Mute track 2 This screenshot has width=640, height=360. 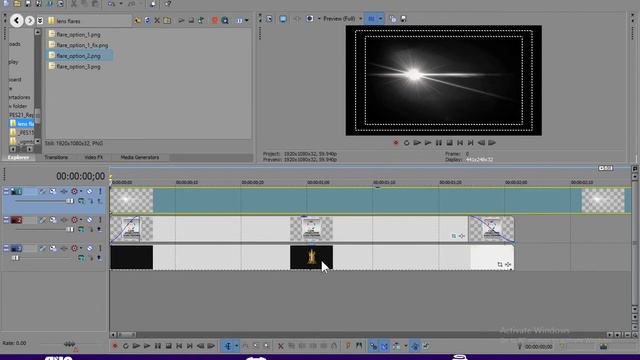click(x=89, y=220)
